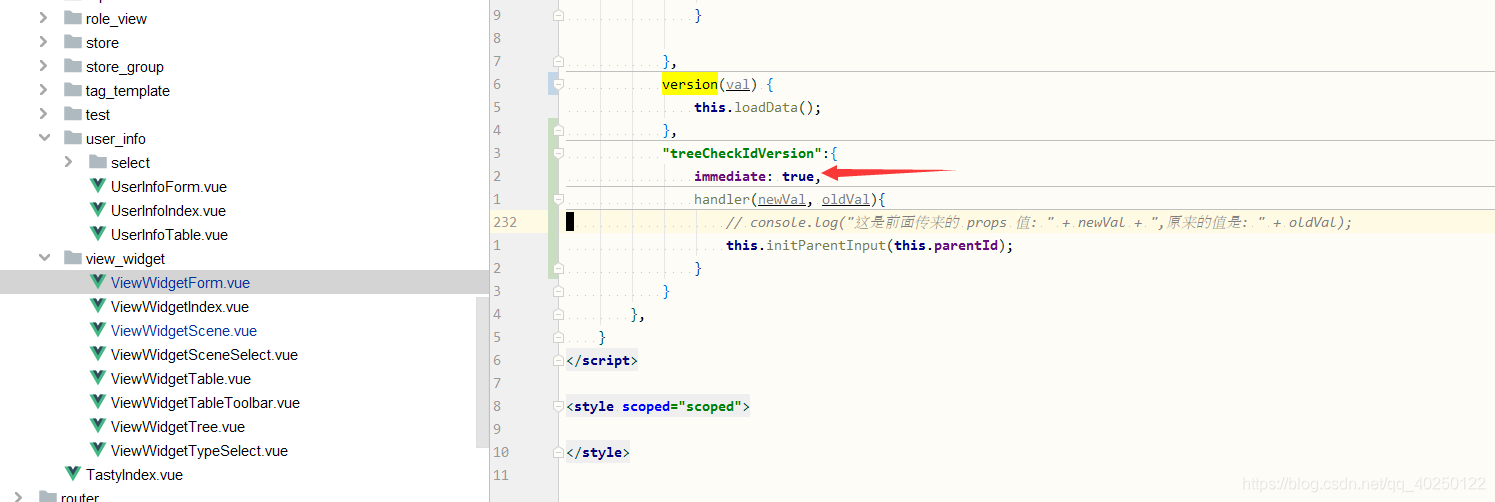Click the Vue icon of ViewWidgetTypeSelect.vue
The width and height of the screenshot is (1495, 502).
[98, 450]
